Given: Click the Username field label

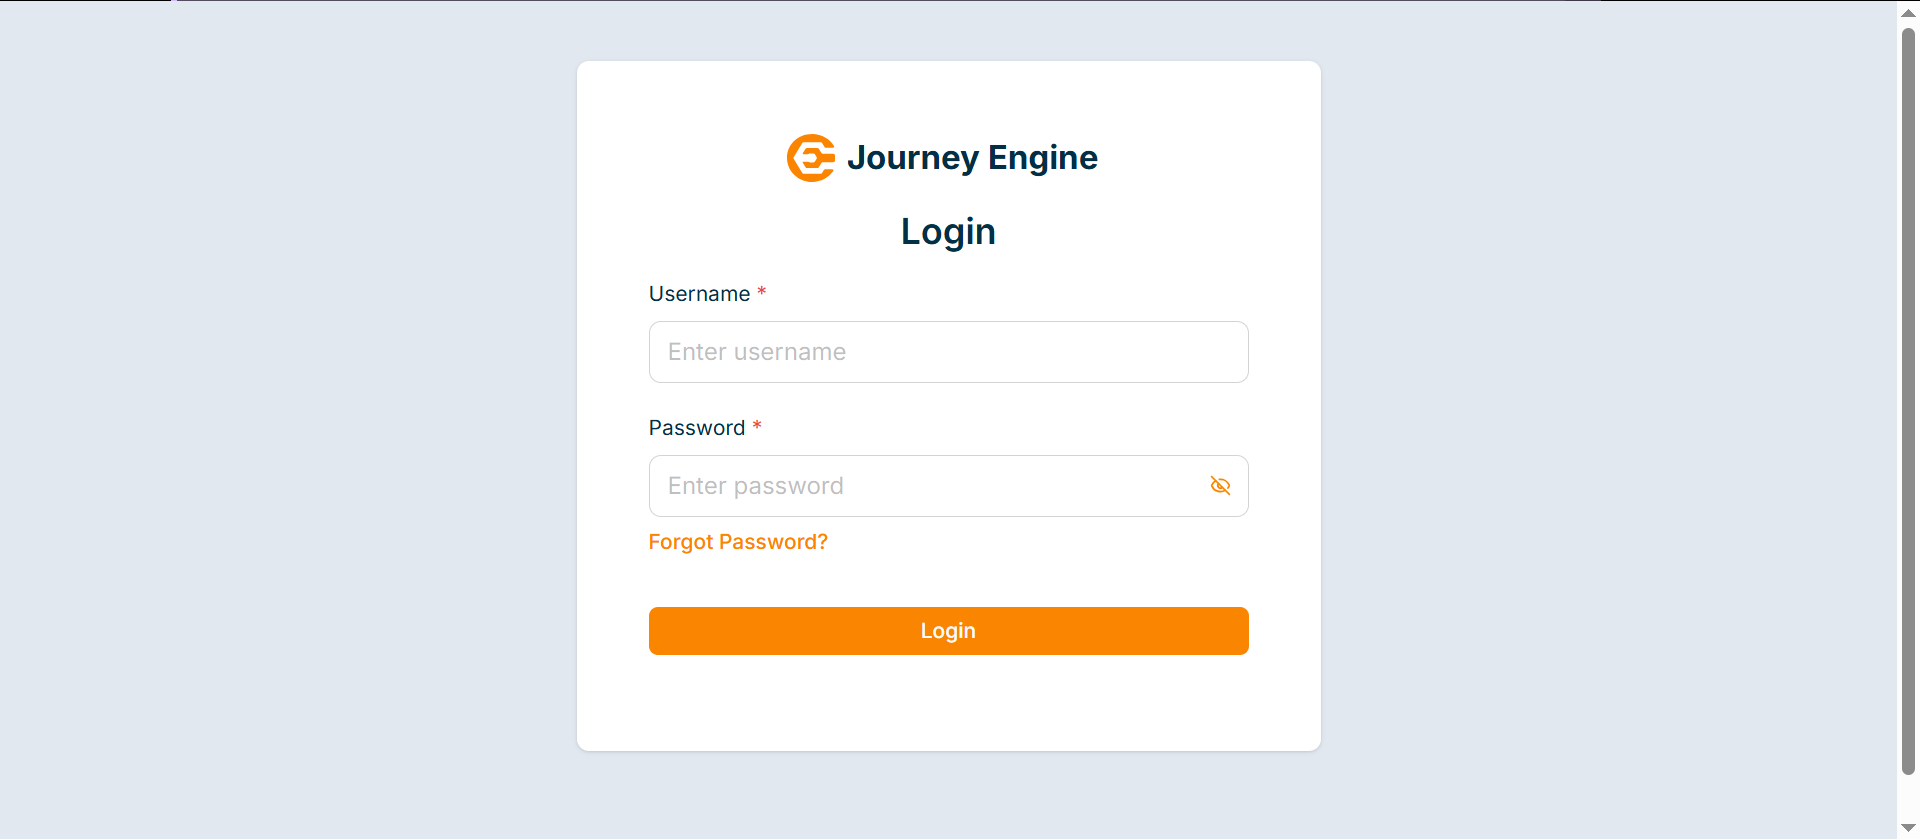Looking at the screenshot, I should 699,294.
